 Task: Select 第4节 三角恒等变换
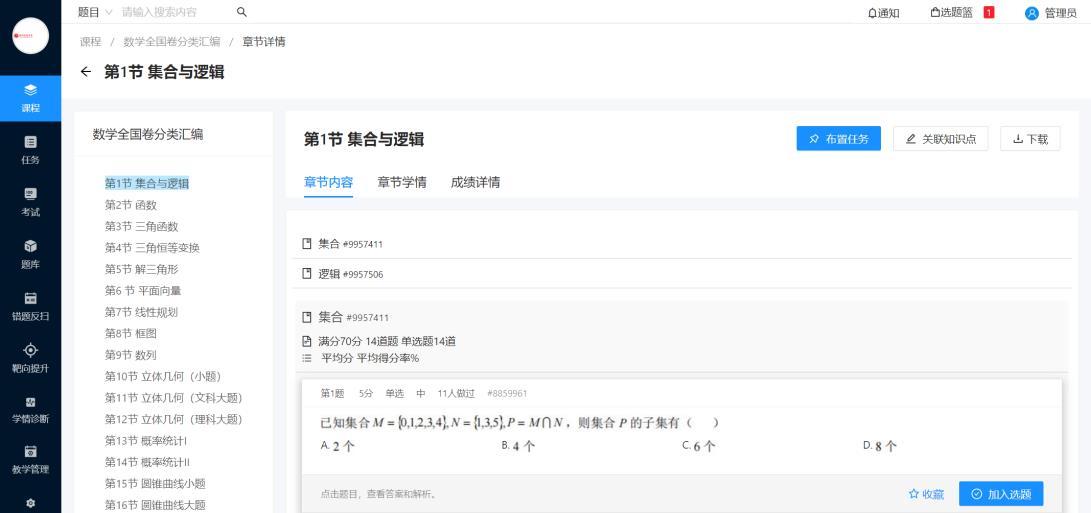[152, 248]
